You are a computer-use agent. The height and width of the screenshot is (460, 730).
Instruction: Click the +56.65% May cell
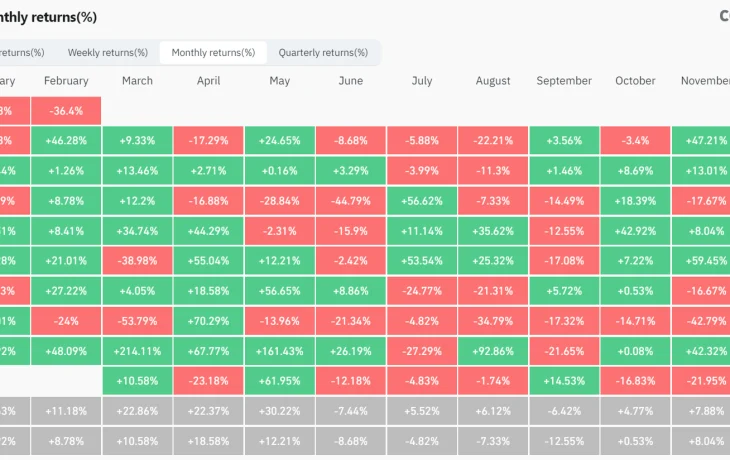(280, 291)
